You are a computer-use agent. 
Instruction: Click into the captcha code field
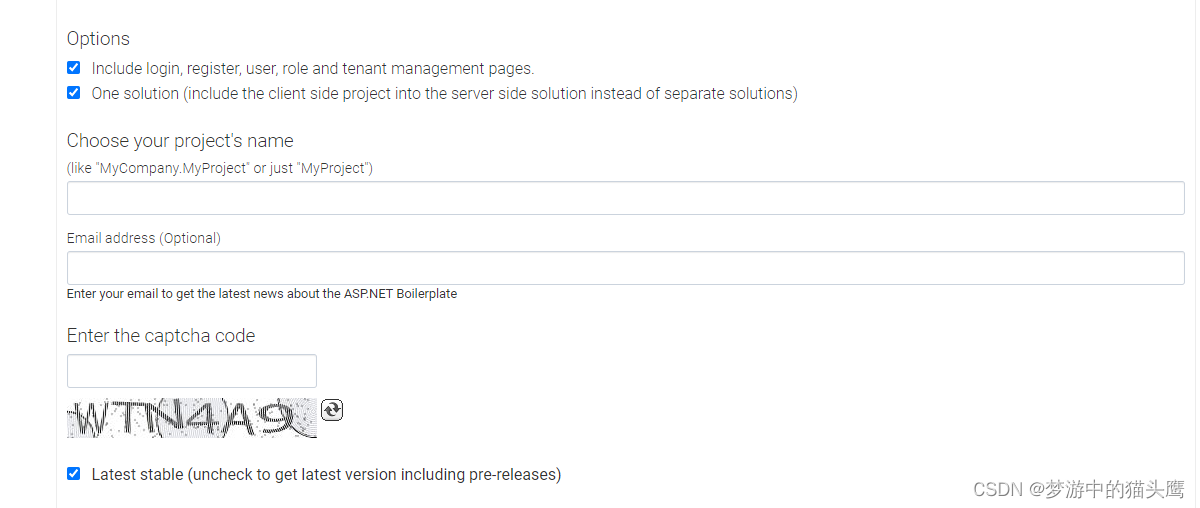[x=192, y=371]
